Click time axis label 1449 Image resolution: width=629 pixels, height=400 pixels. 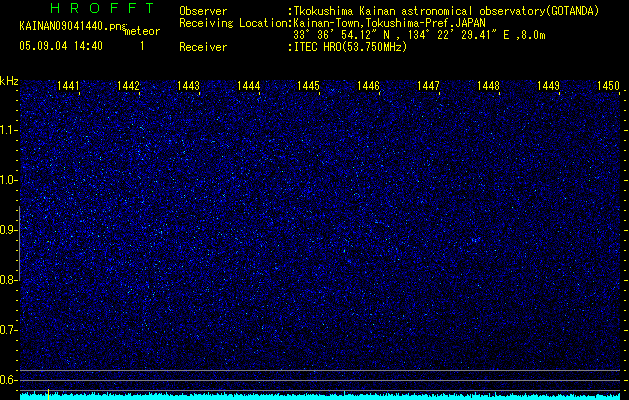click(x=548, y=86)
